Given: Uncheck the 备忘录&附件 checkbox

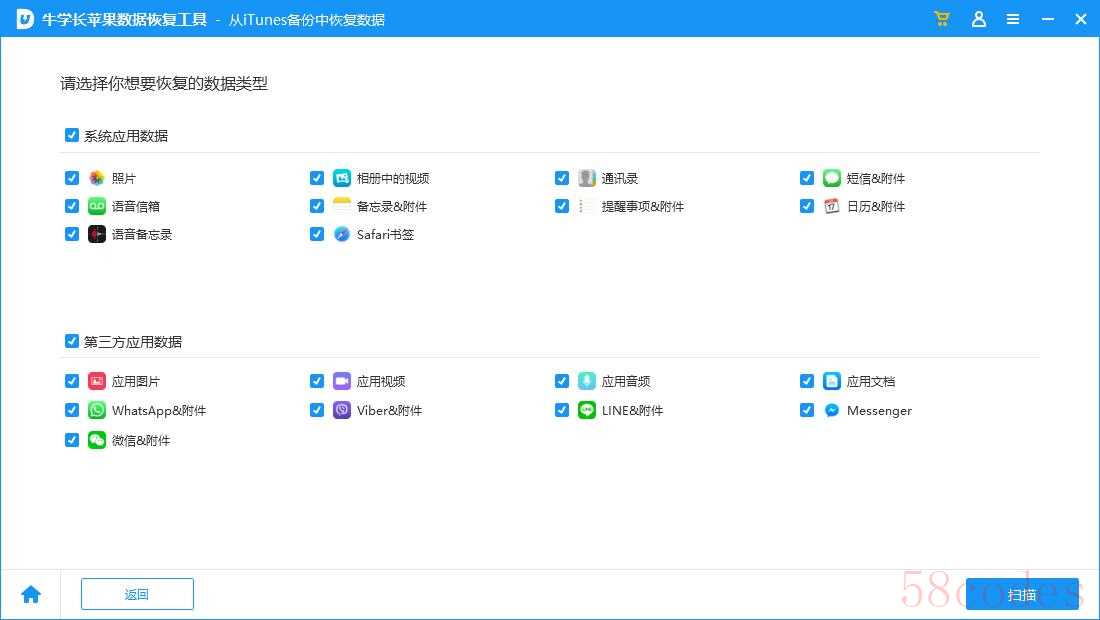Looking at the screenshot, I should tap(317, 205).
